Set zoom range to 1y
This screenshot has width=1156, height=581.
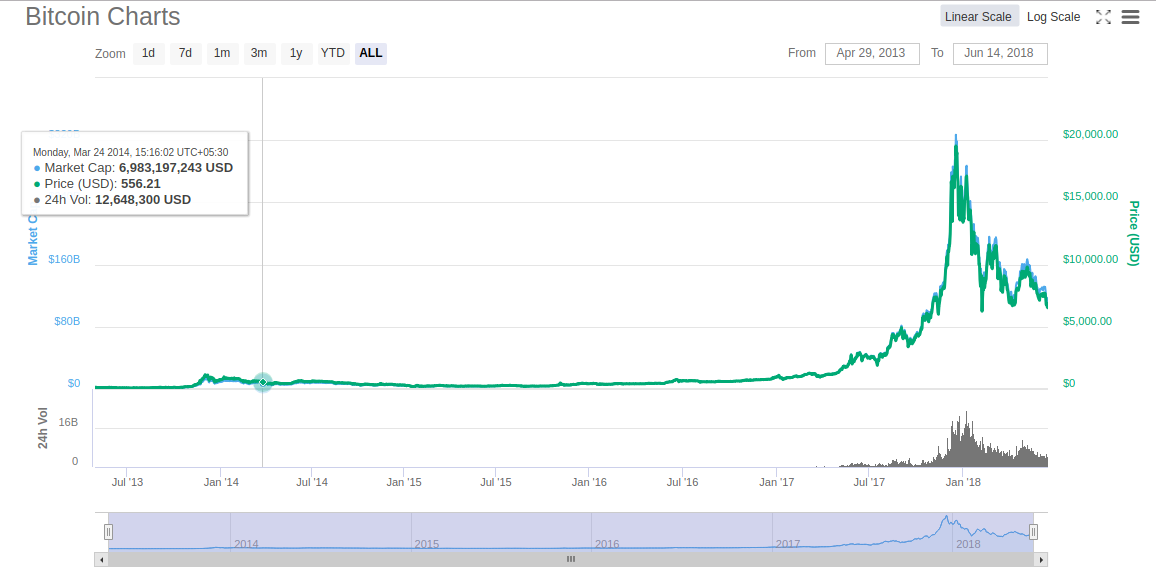pos(296,53)
